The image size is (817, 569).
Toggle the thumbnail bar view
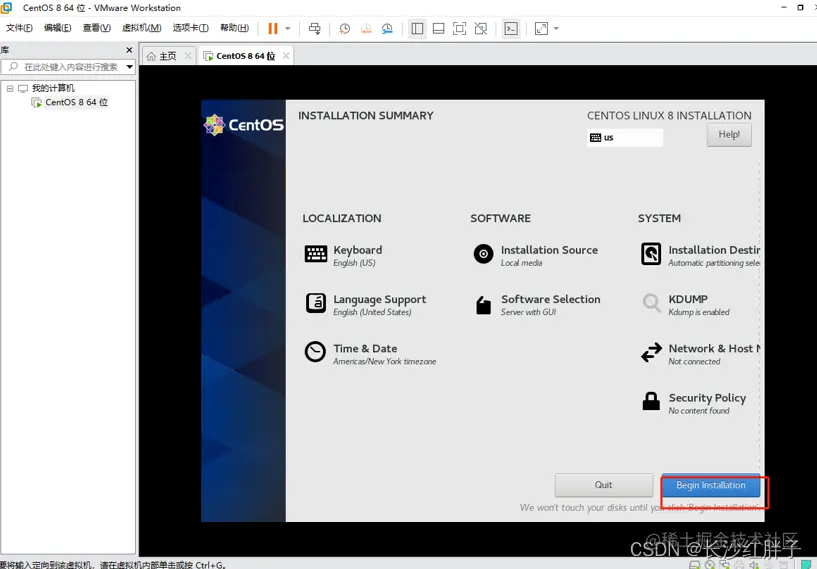pos(439,29)
